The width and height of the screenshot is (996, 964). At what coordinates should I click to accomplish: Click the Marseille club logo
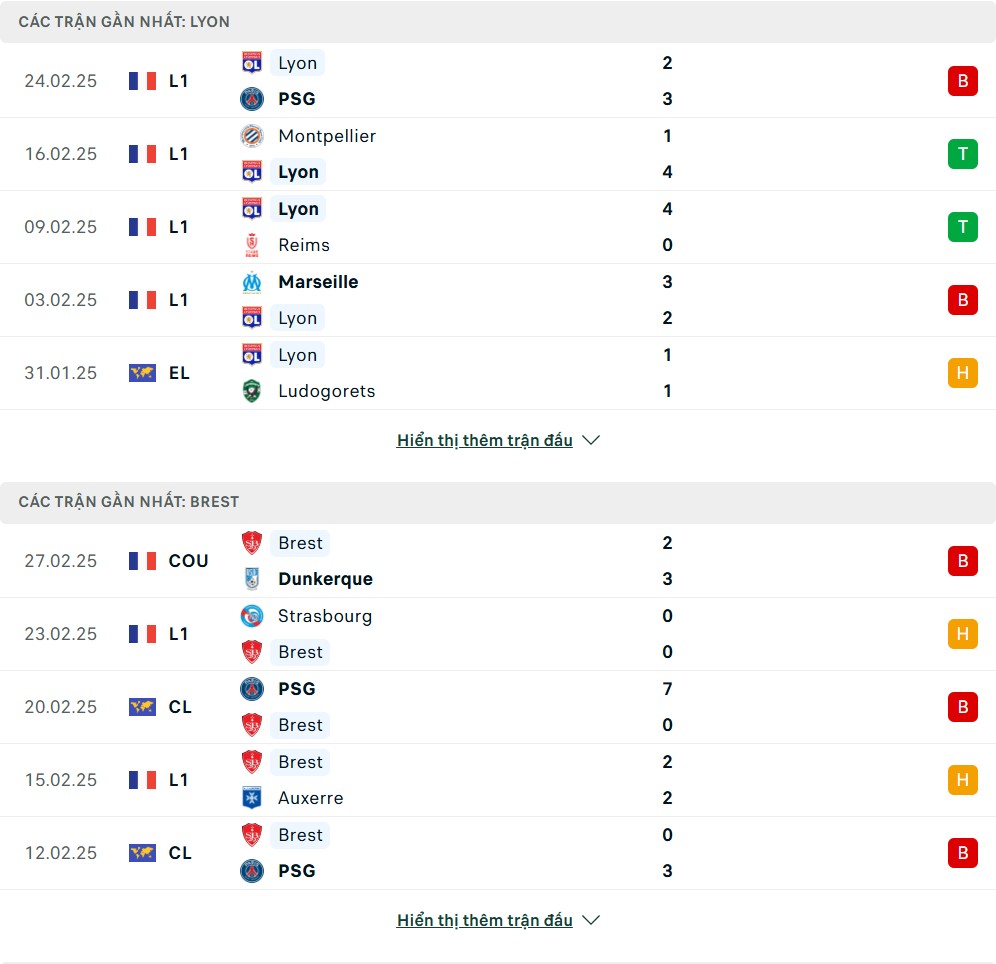coord(252,282)
